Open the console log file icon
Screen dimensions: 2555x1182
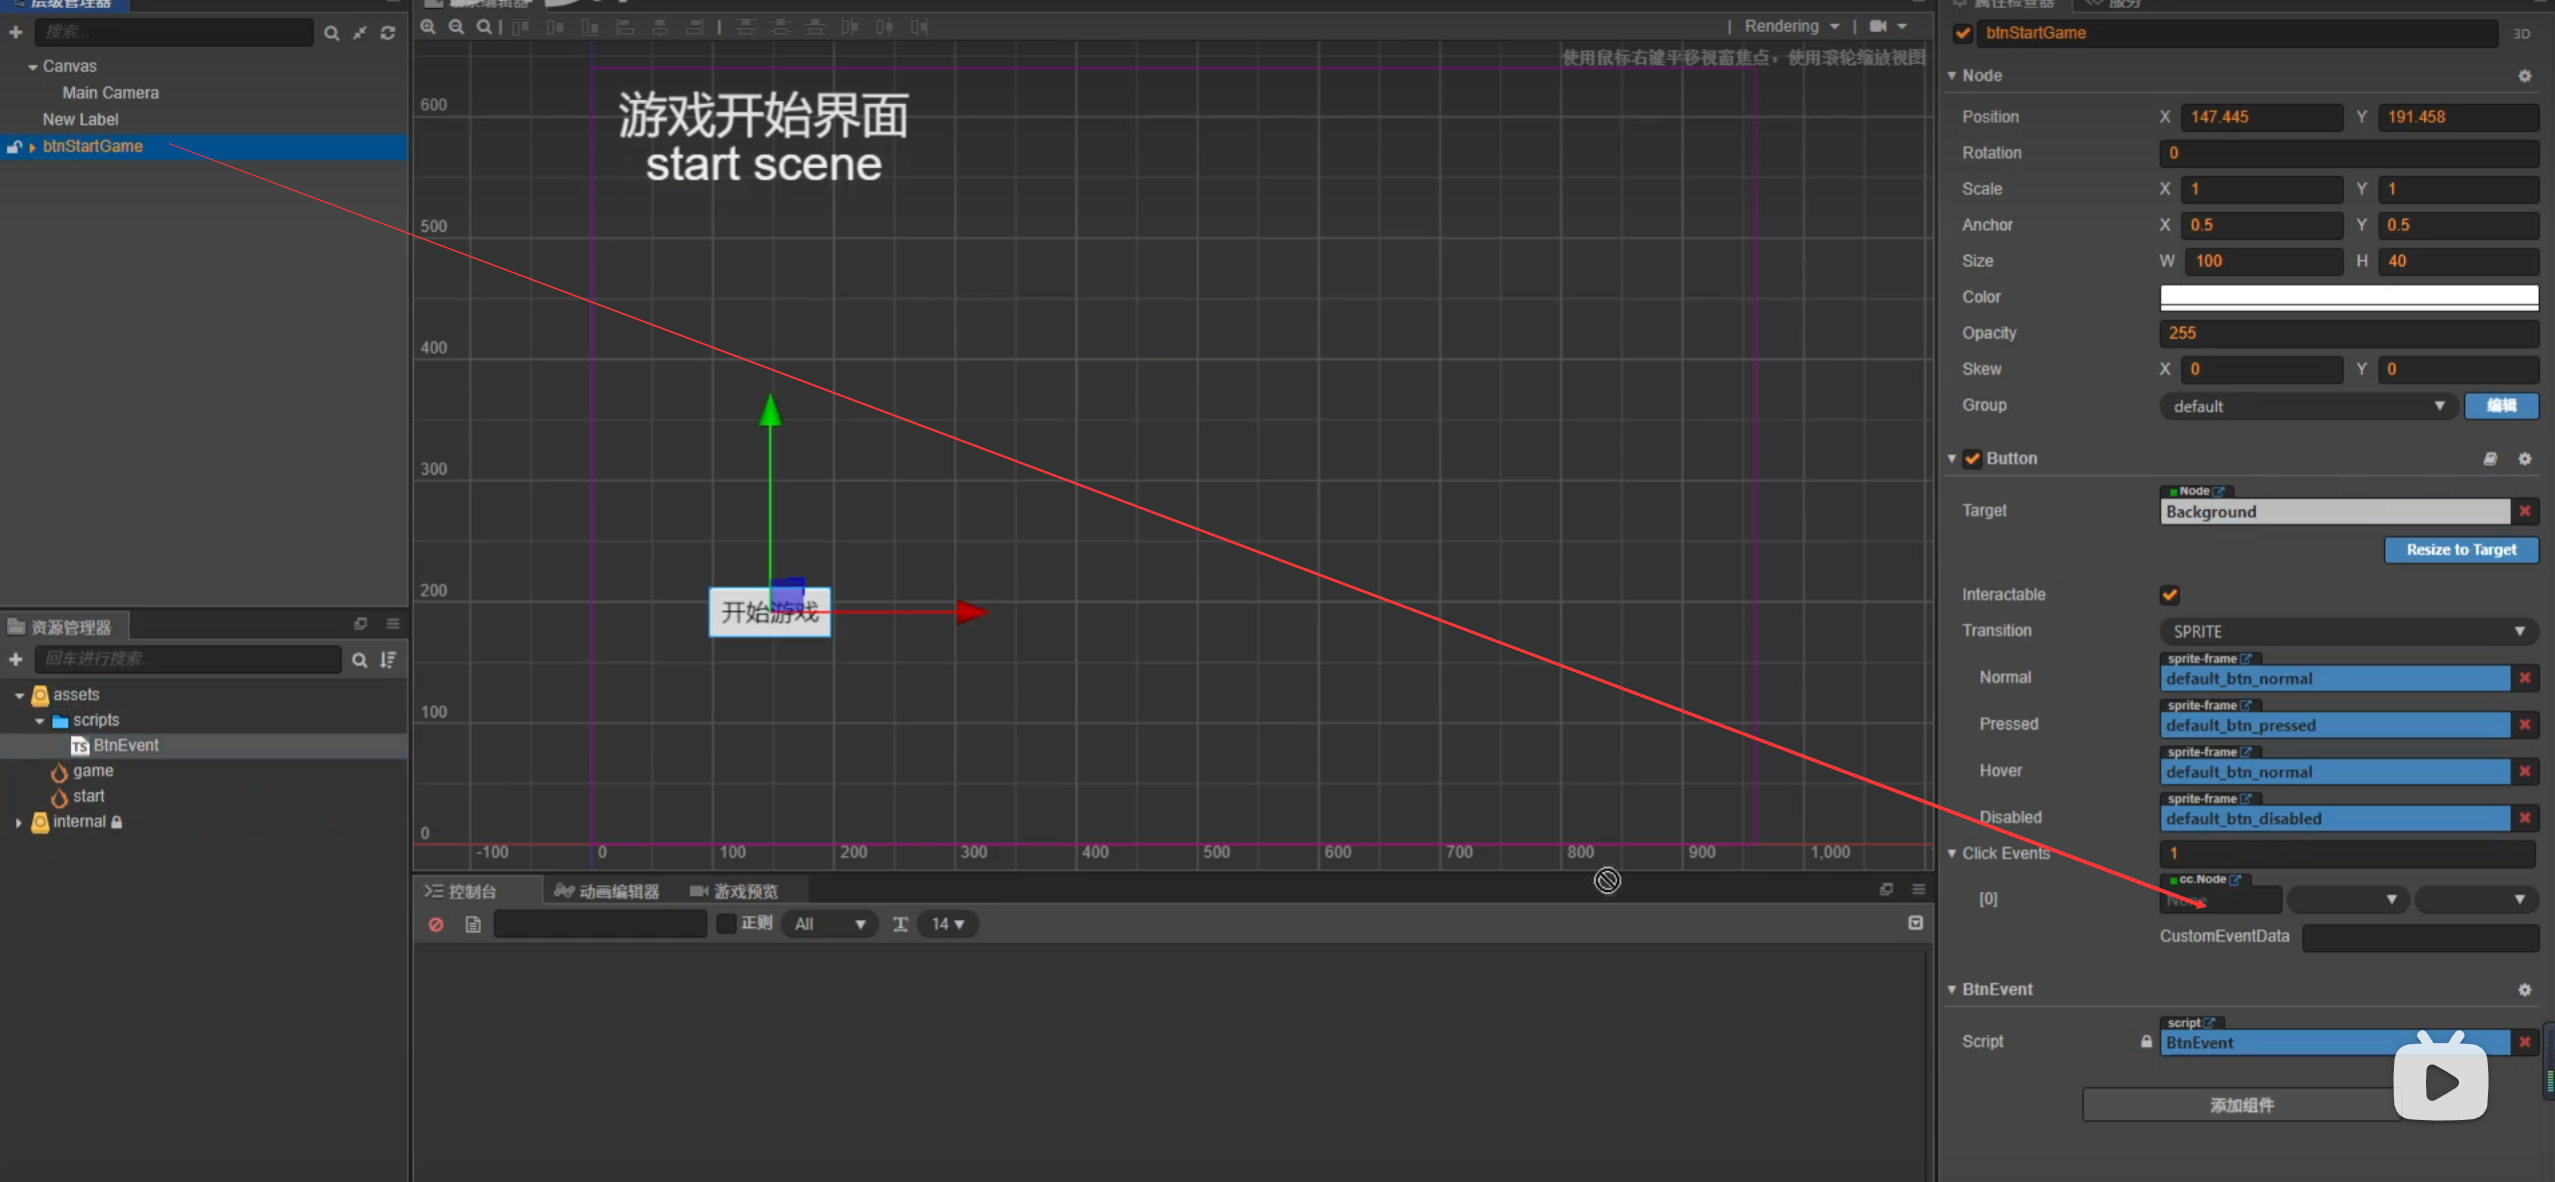pos(473,924)
